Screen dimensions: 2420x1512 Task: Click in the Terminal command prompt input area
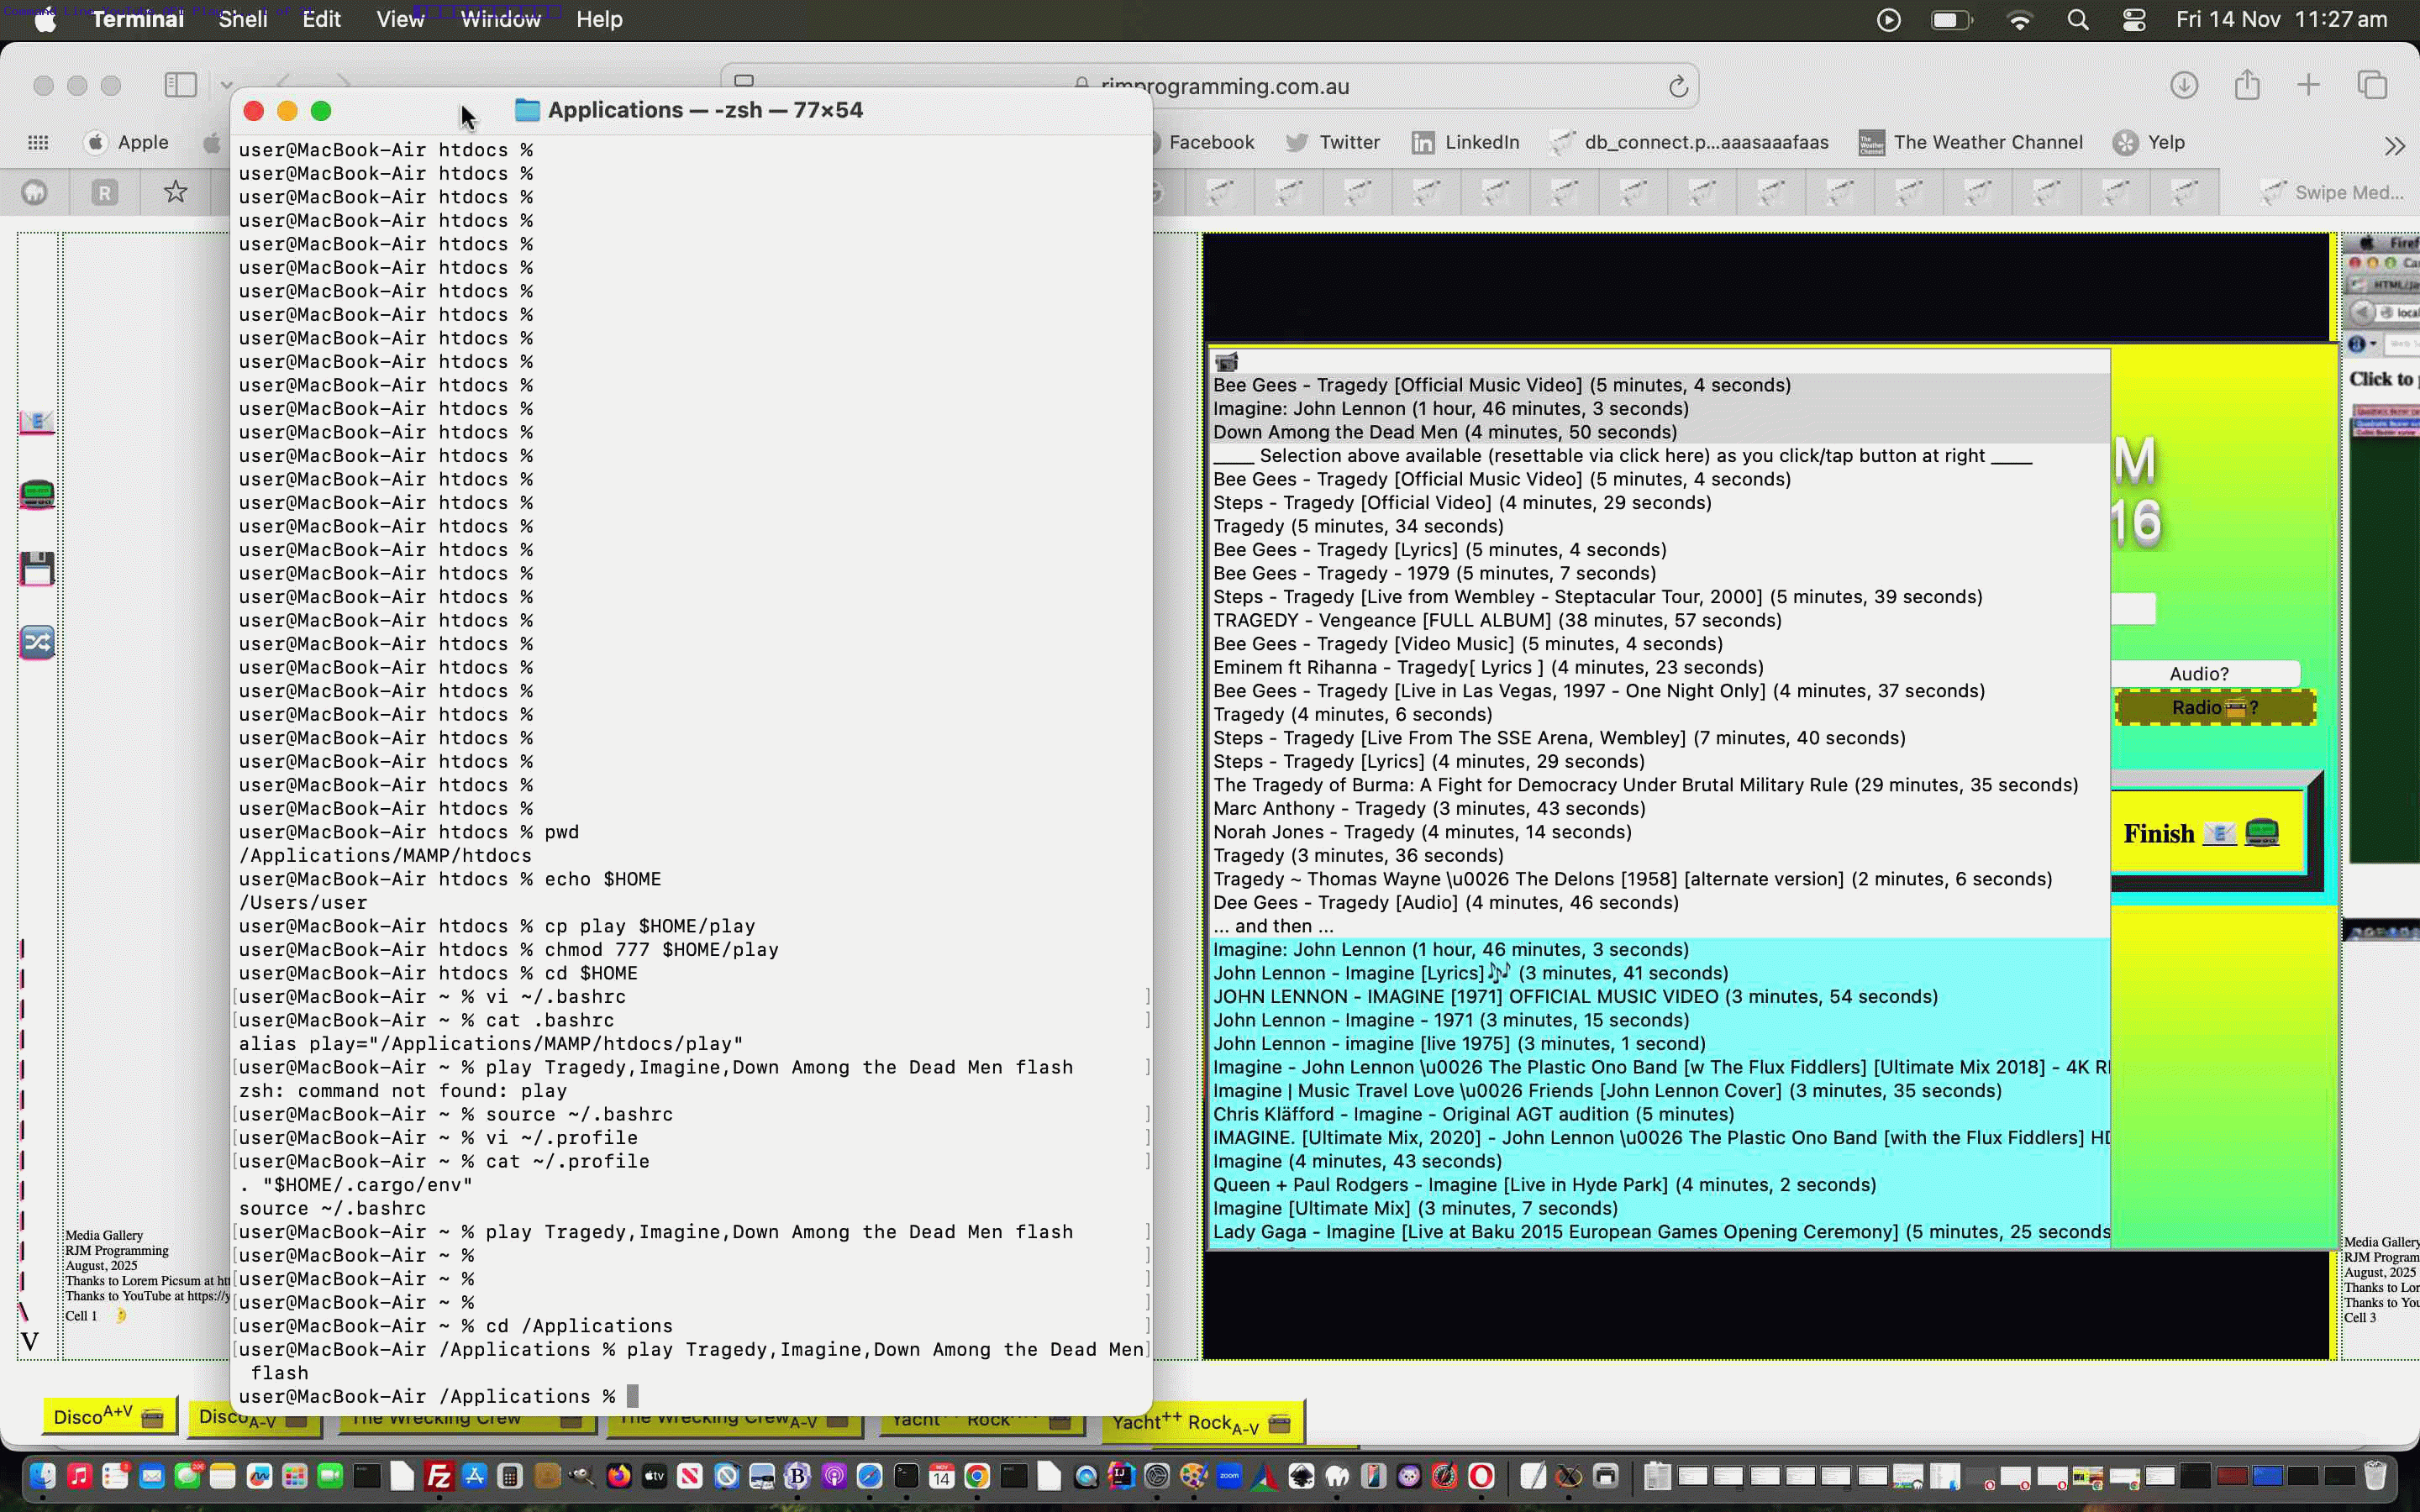[632, 1395]
